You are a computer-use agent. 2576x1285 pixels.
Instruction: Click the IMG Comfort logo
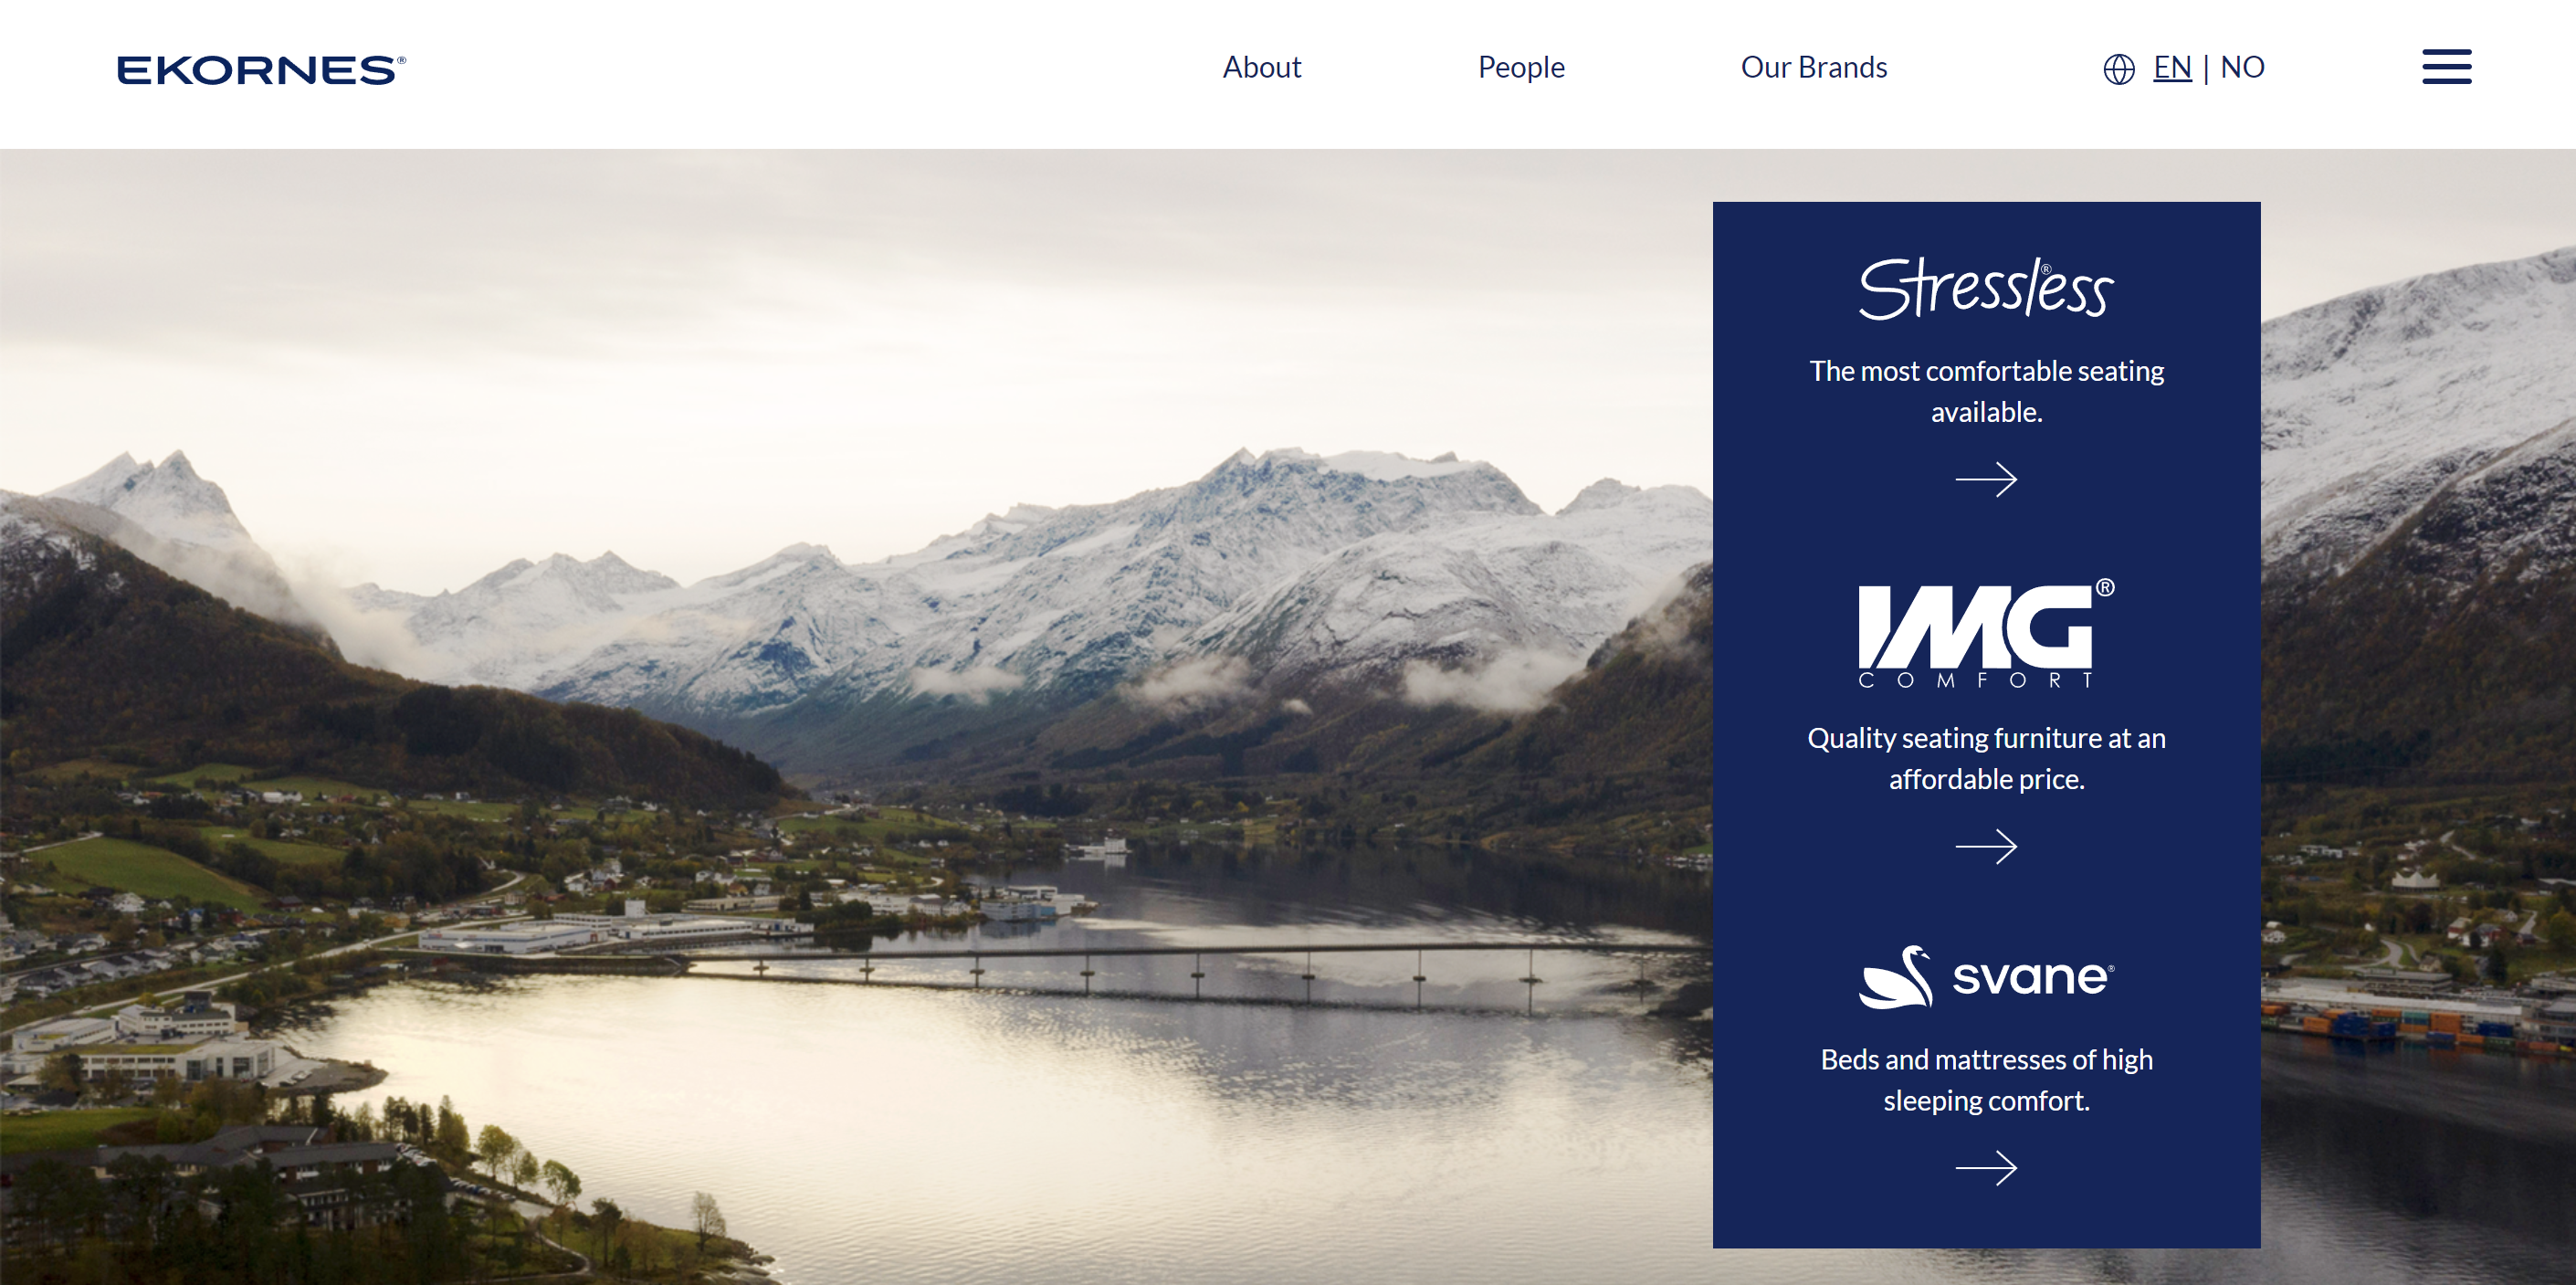point(1986,633)
